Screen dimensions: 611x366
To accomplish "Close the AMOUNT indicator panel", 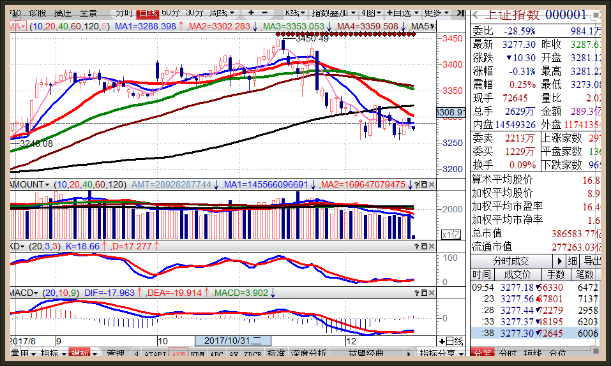I will click(431, 184).
